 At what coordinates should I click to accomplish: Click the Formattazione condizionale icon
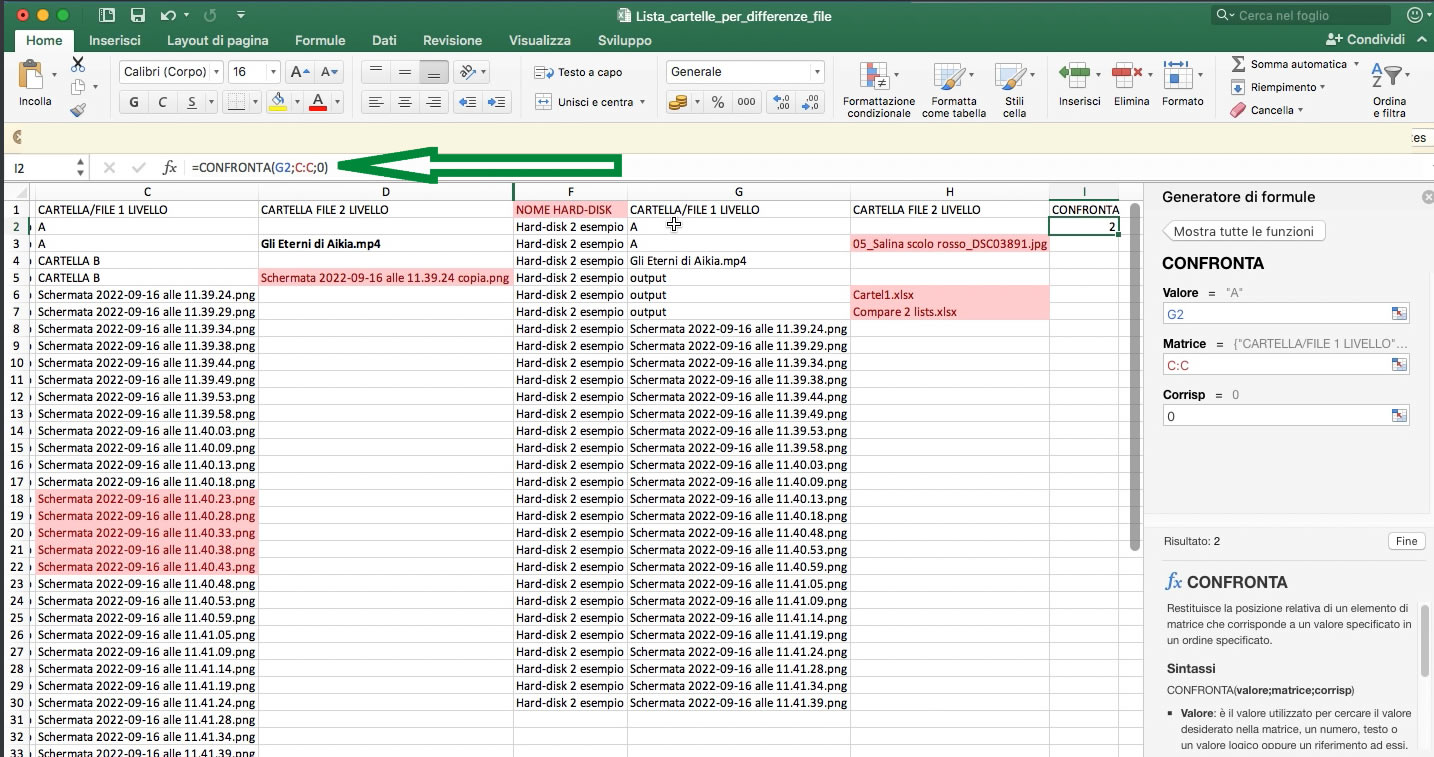point(876,76)
